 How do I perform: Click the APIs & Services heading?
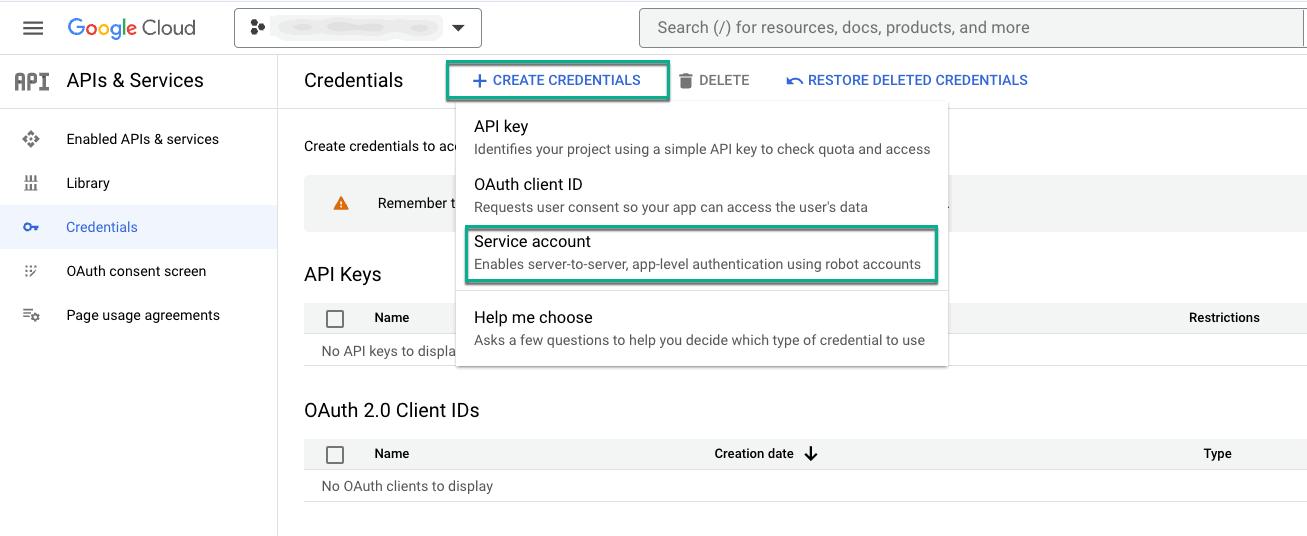135,81
